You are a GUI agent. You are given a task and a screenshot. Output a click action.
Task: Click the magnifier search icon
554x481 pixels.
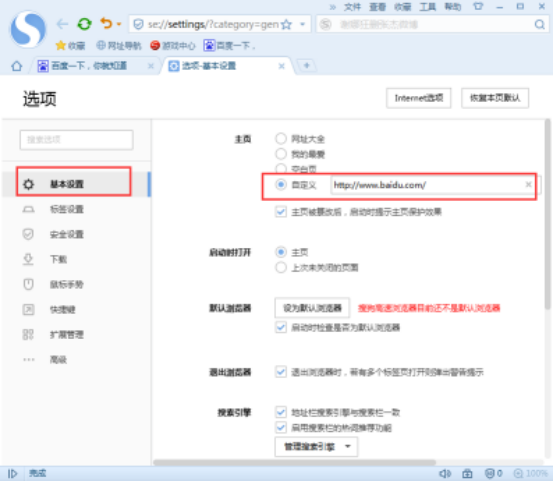539,24
